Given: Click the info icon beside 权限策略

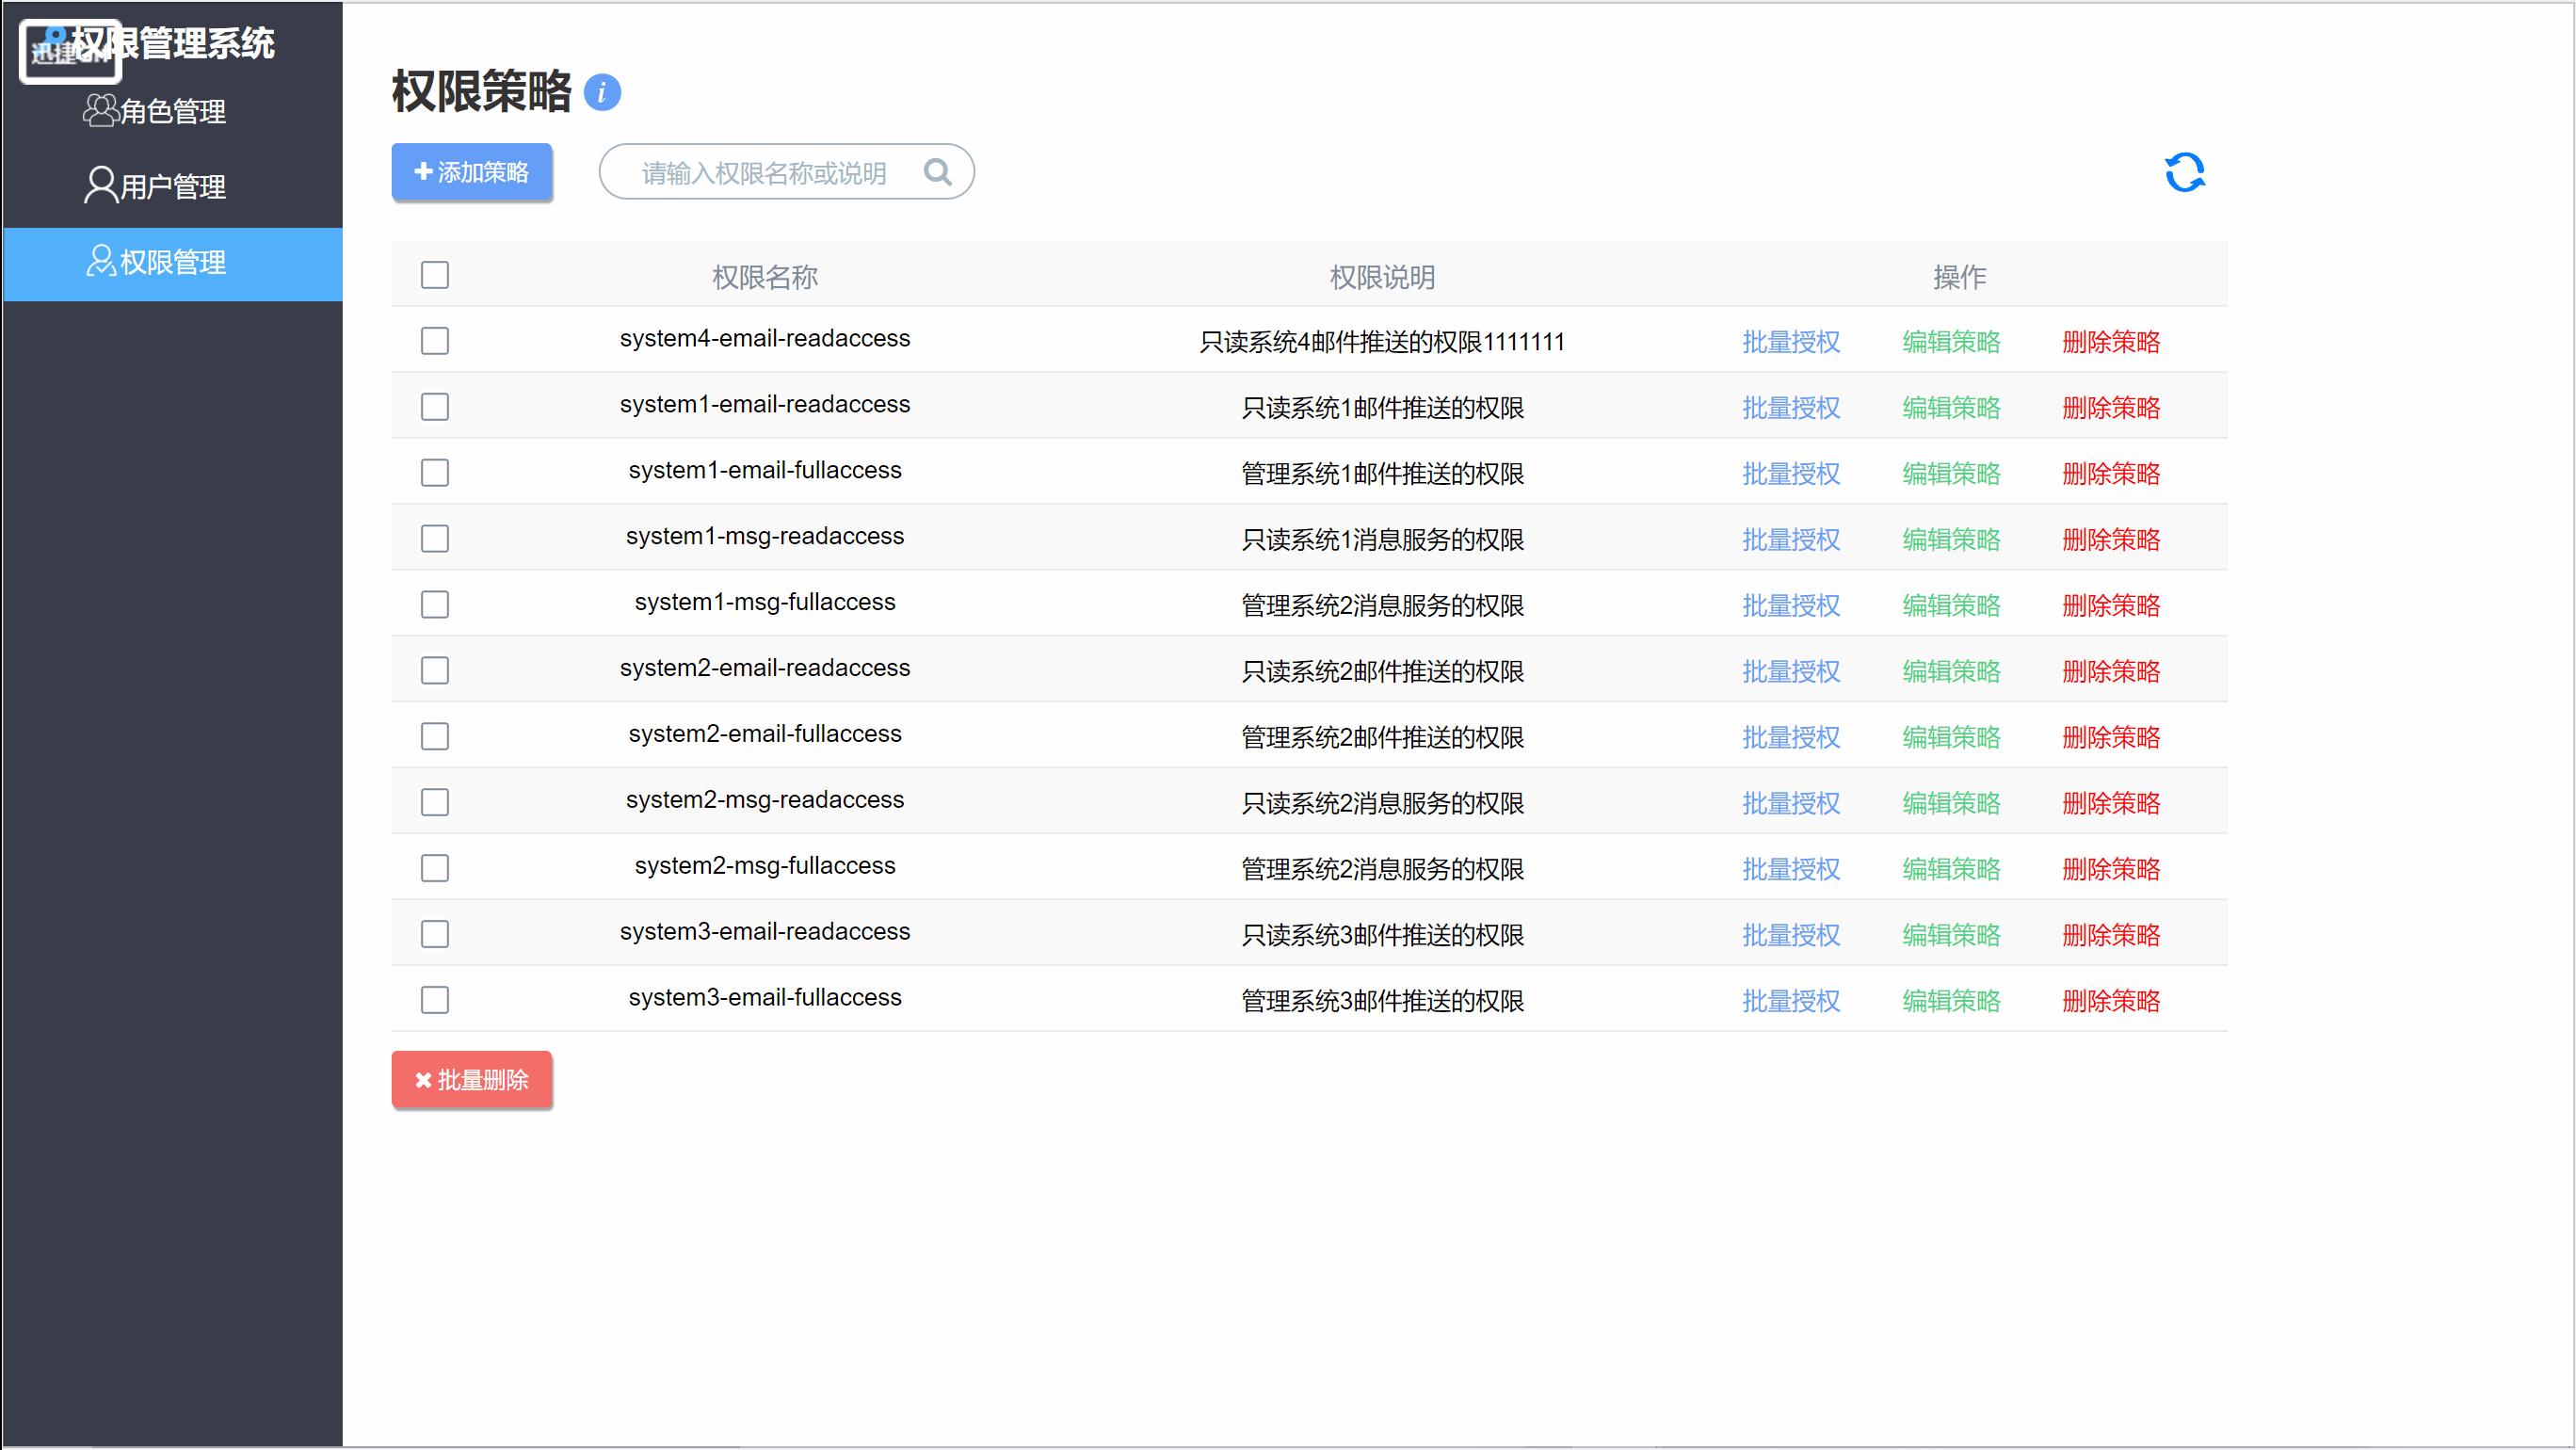Looking at the screenshot, I should coord(602,92).
